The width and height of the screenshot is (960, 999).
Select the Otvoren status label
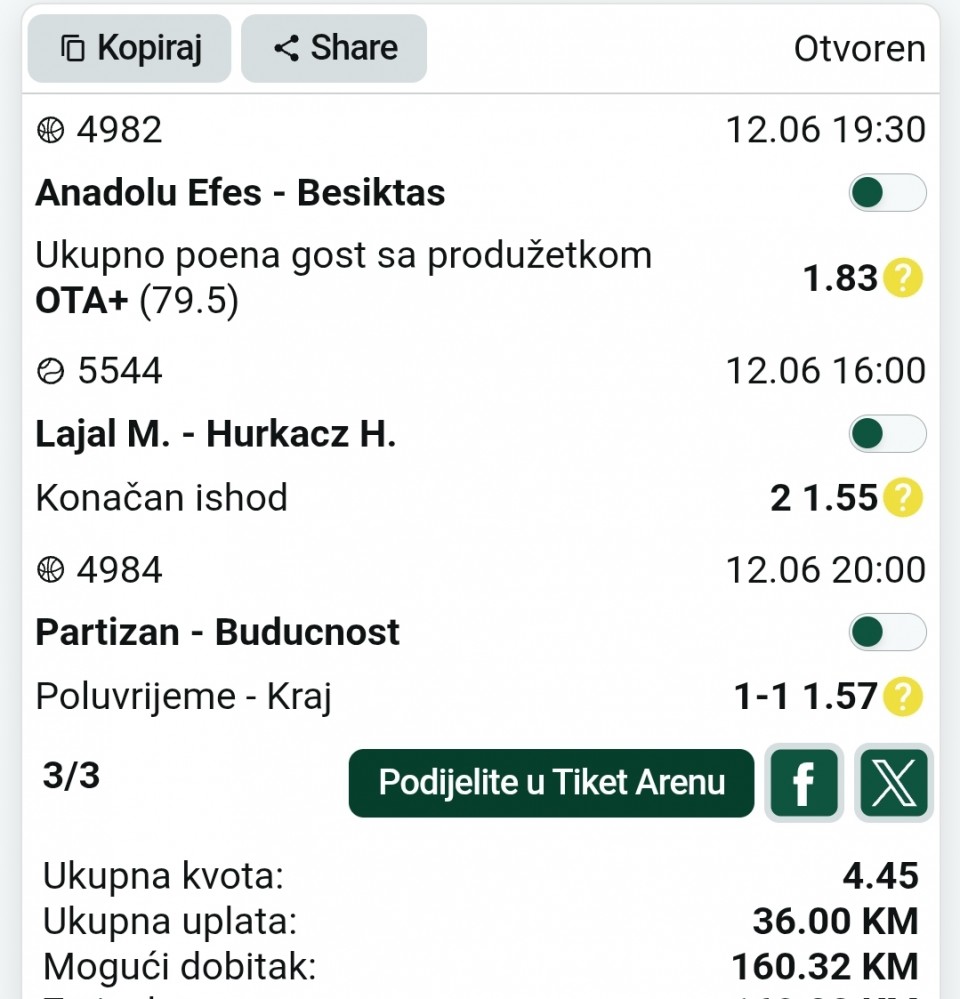pyautogui.click(x=859, y=49)
